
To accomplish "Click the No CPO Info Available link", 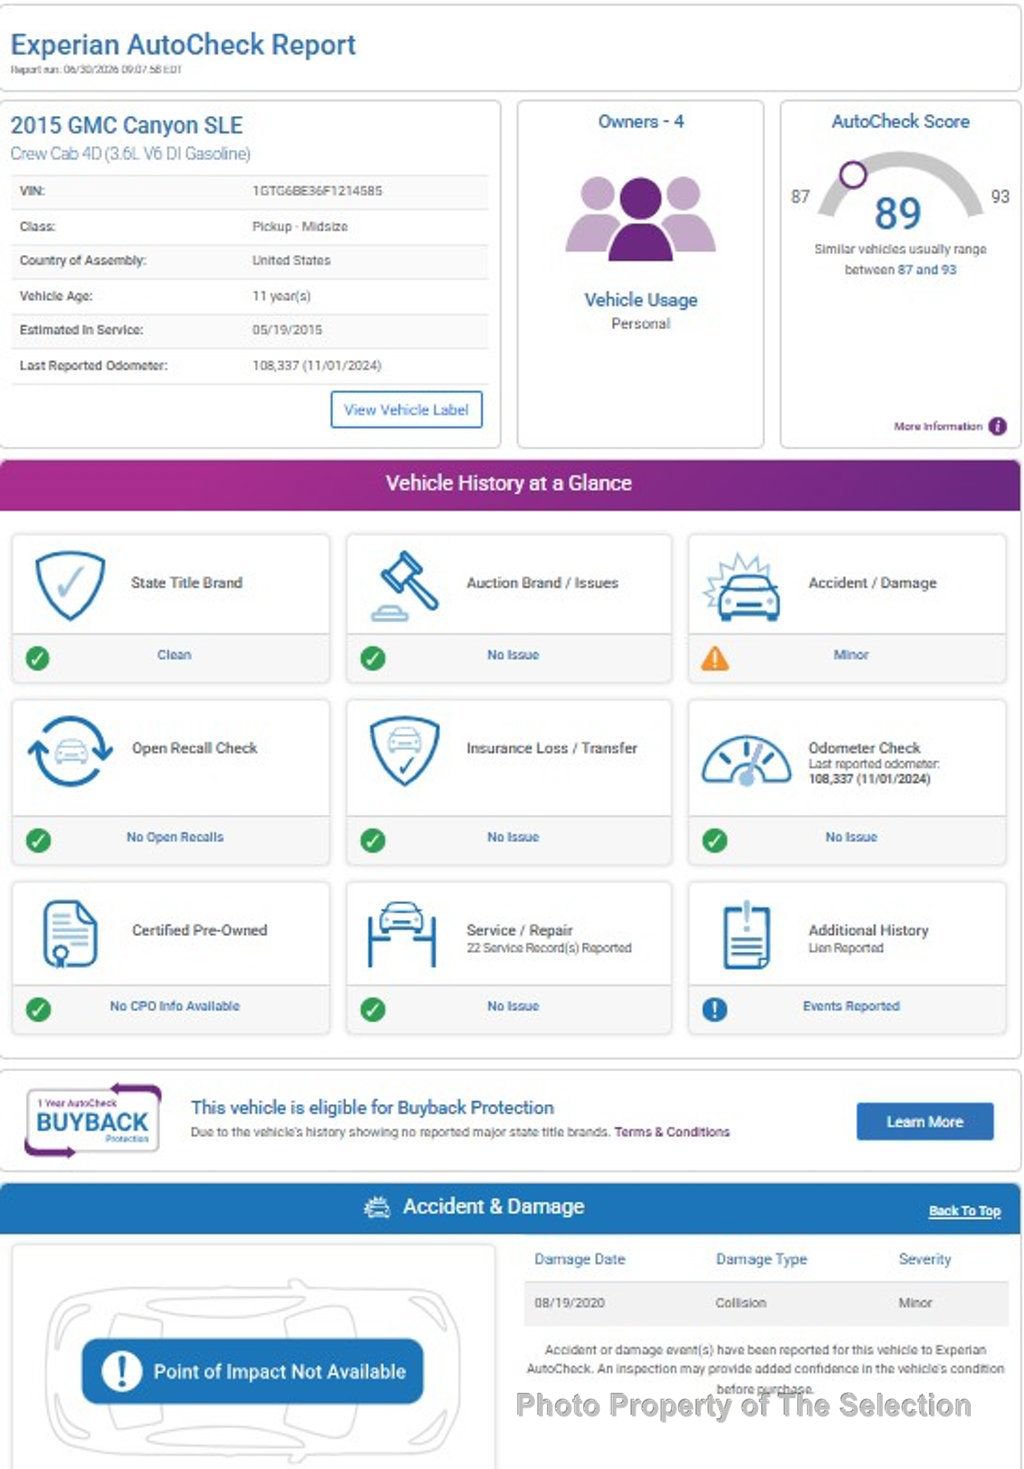I will click(175, 1006).
